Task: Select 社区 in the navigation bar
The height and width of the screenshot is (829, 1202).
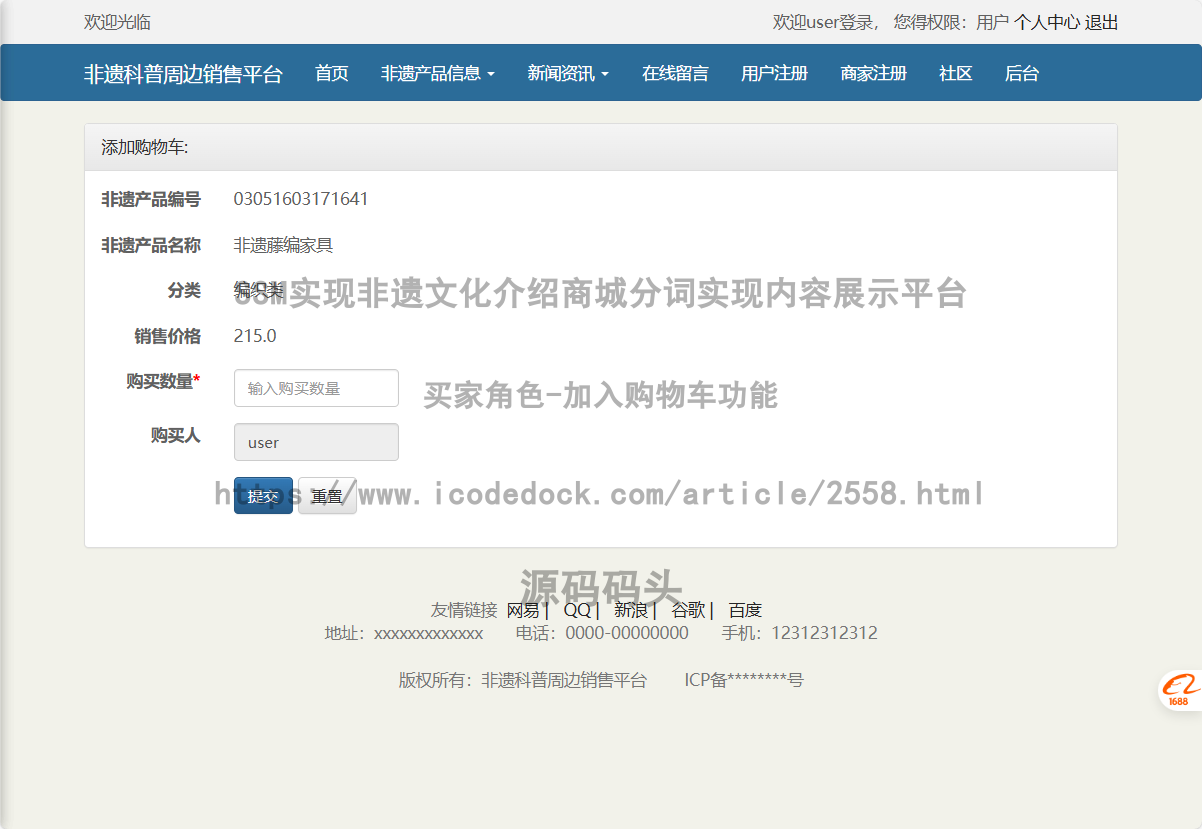Action: [x=955, y=73]
